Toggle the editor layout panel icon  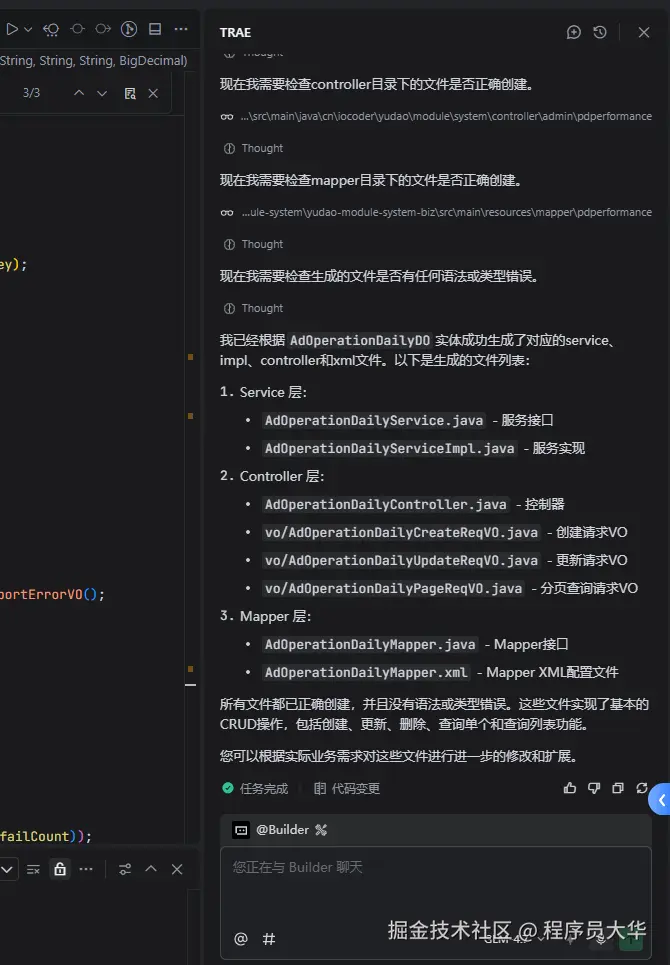pos(155,29)
